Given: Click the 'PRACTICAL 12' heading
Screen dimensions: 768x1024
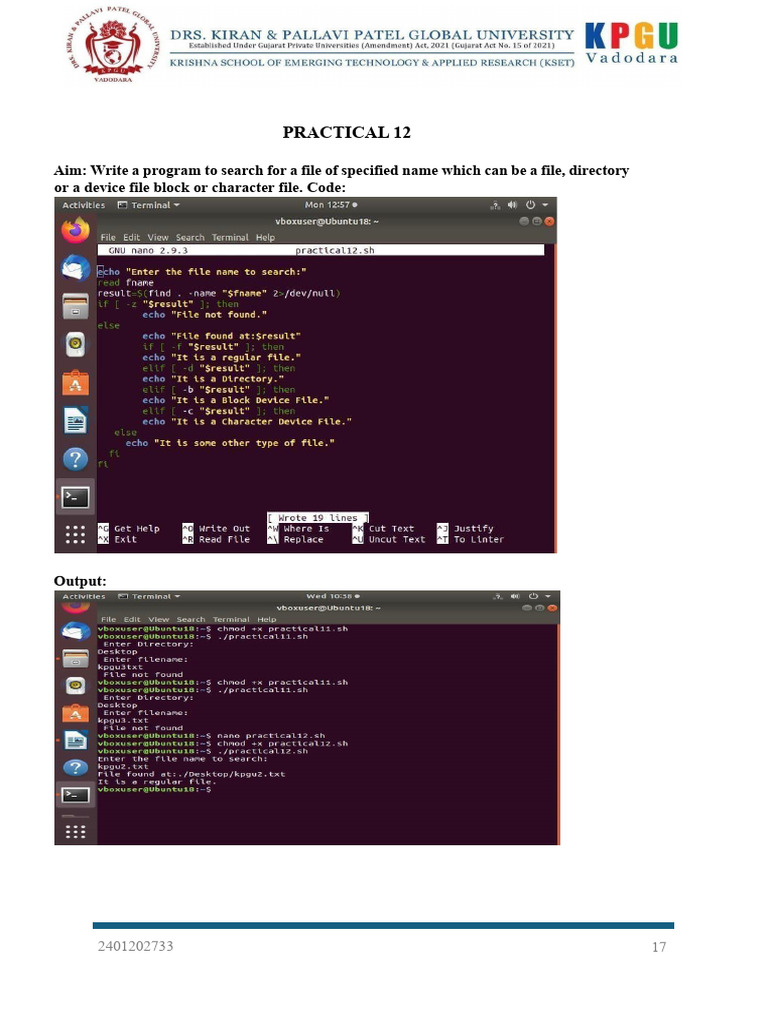Looking at the screenshot, I should coord(347,133).
